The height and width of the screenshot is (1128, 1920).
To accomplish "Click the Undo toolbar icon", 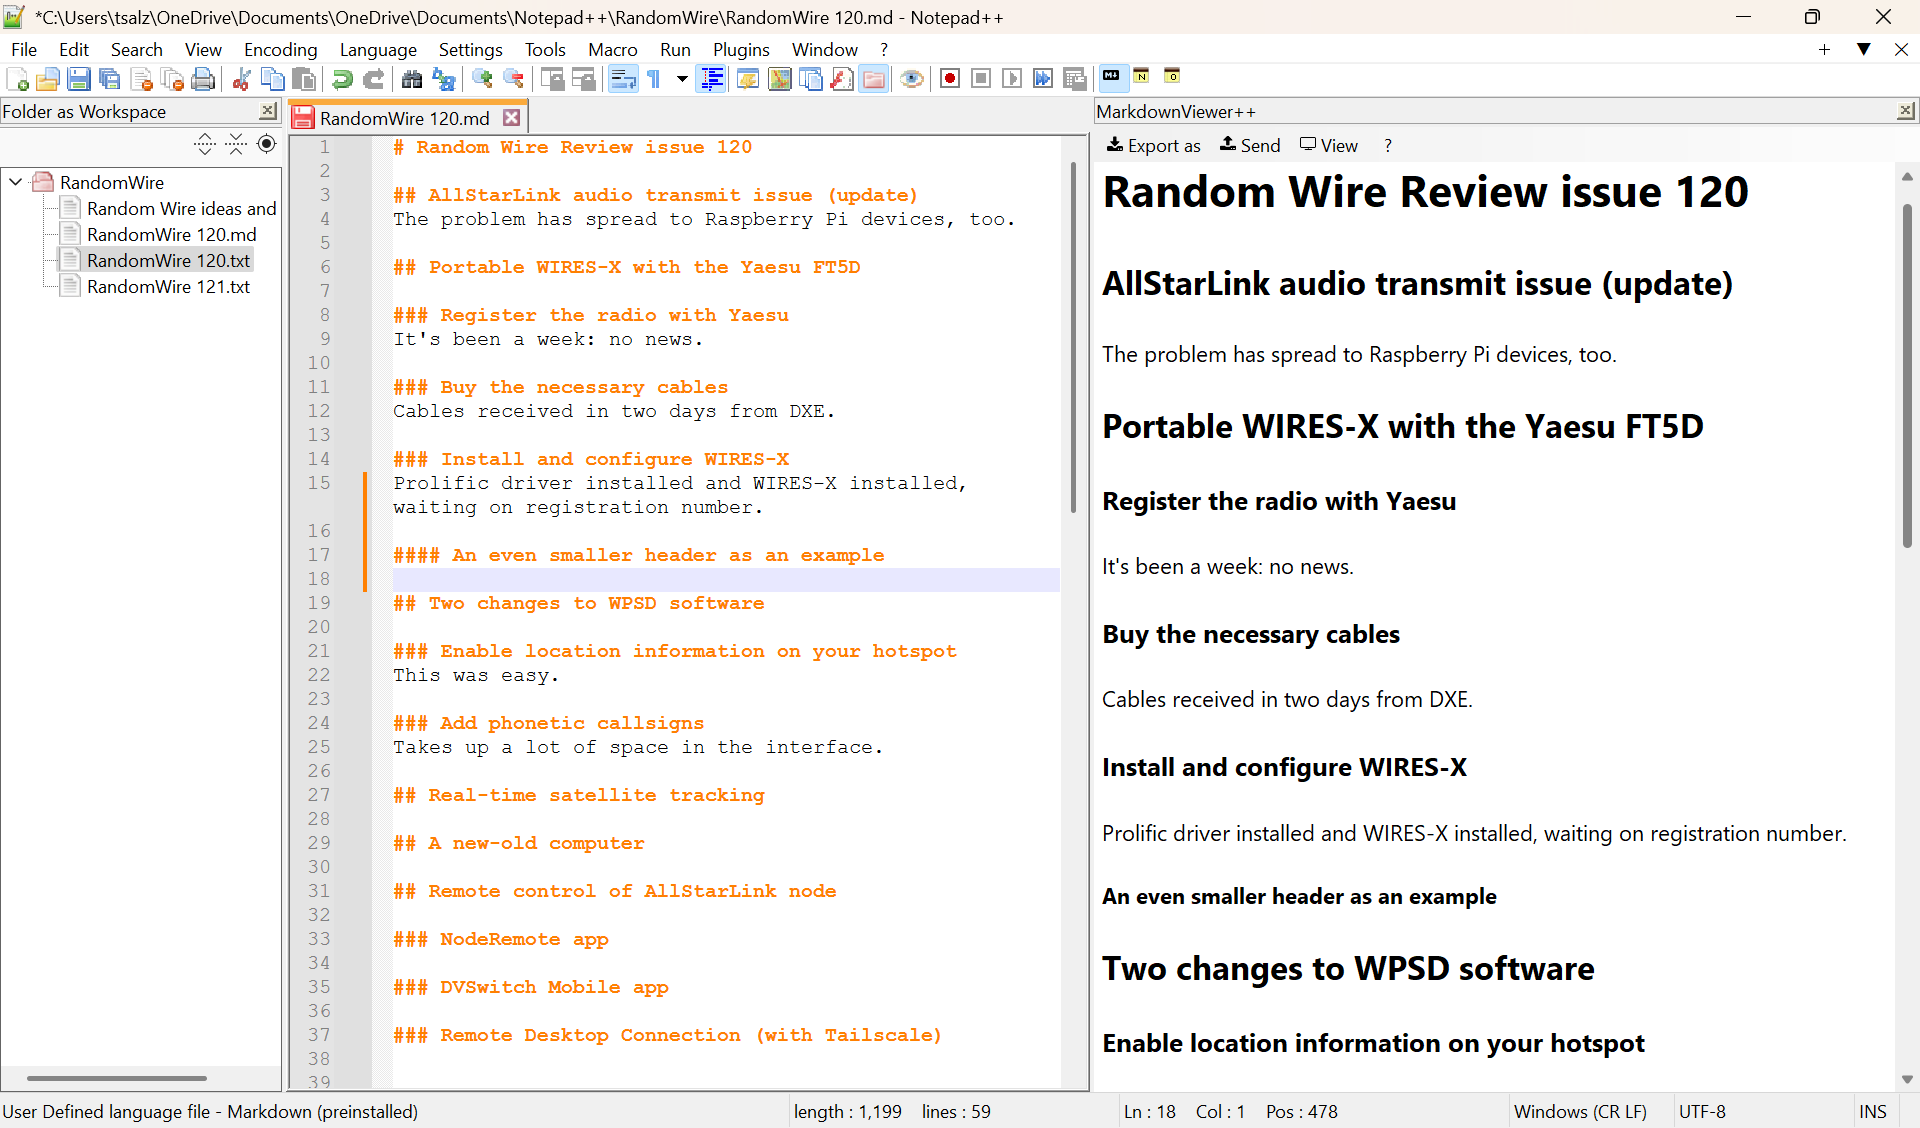I will tap(342, 79).
